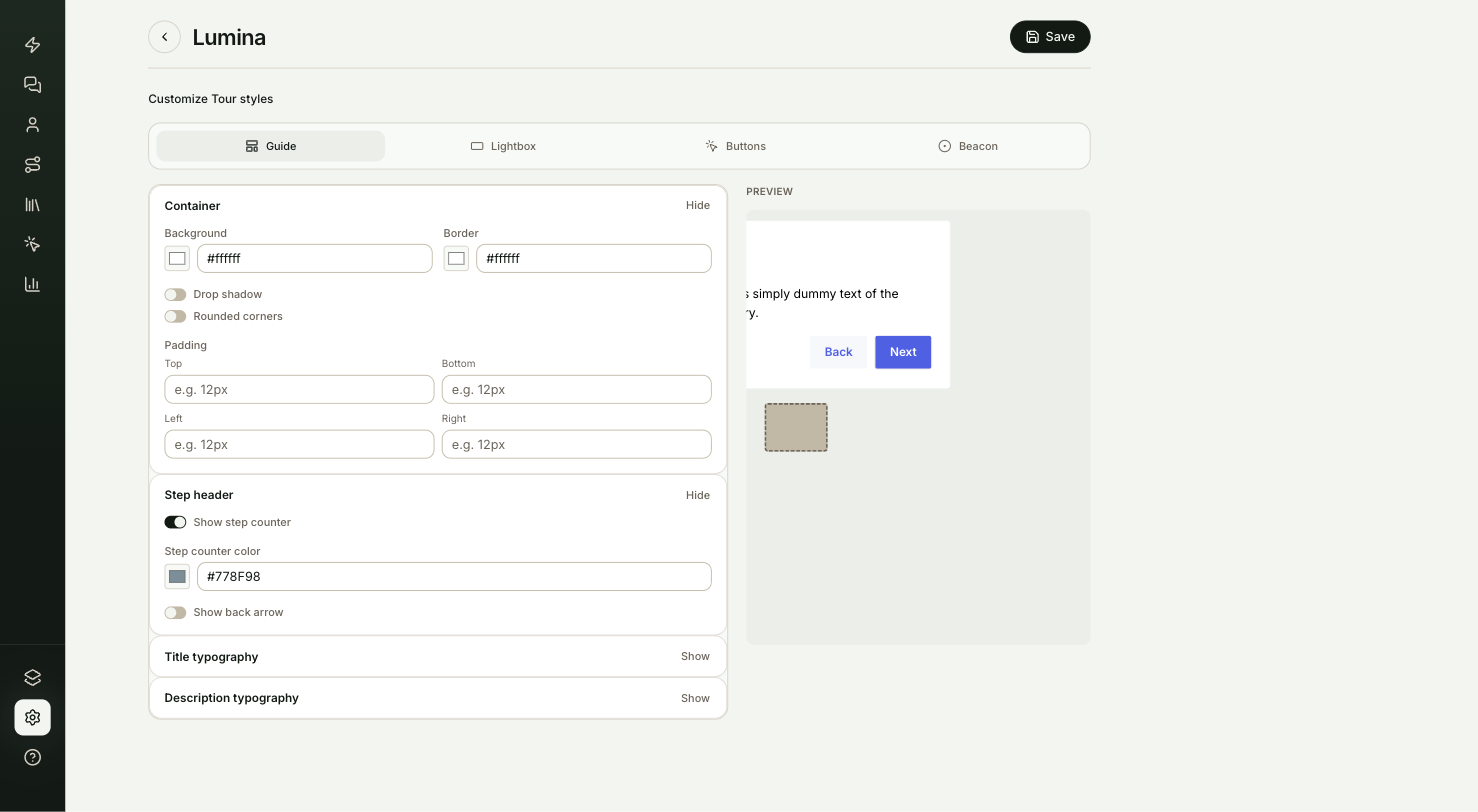
Task: Click the dashed target box in preview
Action: tap(796, 427)
